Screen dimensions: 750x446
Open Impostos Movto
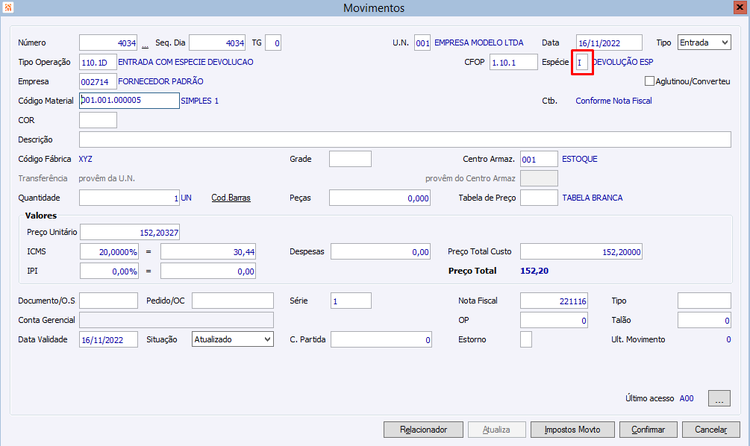(572, 430)
